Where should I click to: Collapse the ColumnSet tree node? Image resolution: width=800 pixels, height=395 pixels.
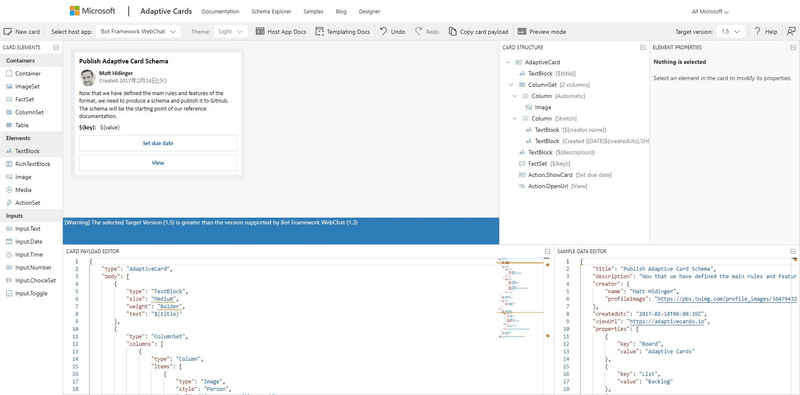coord(511,85)
